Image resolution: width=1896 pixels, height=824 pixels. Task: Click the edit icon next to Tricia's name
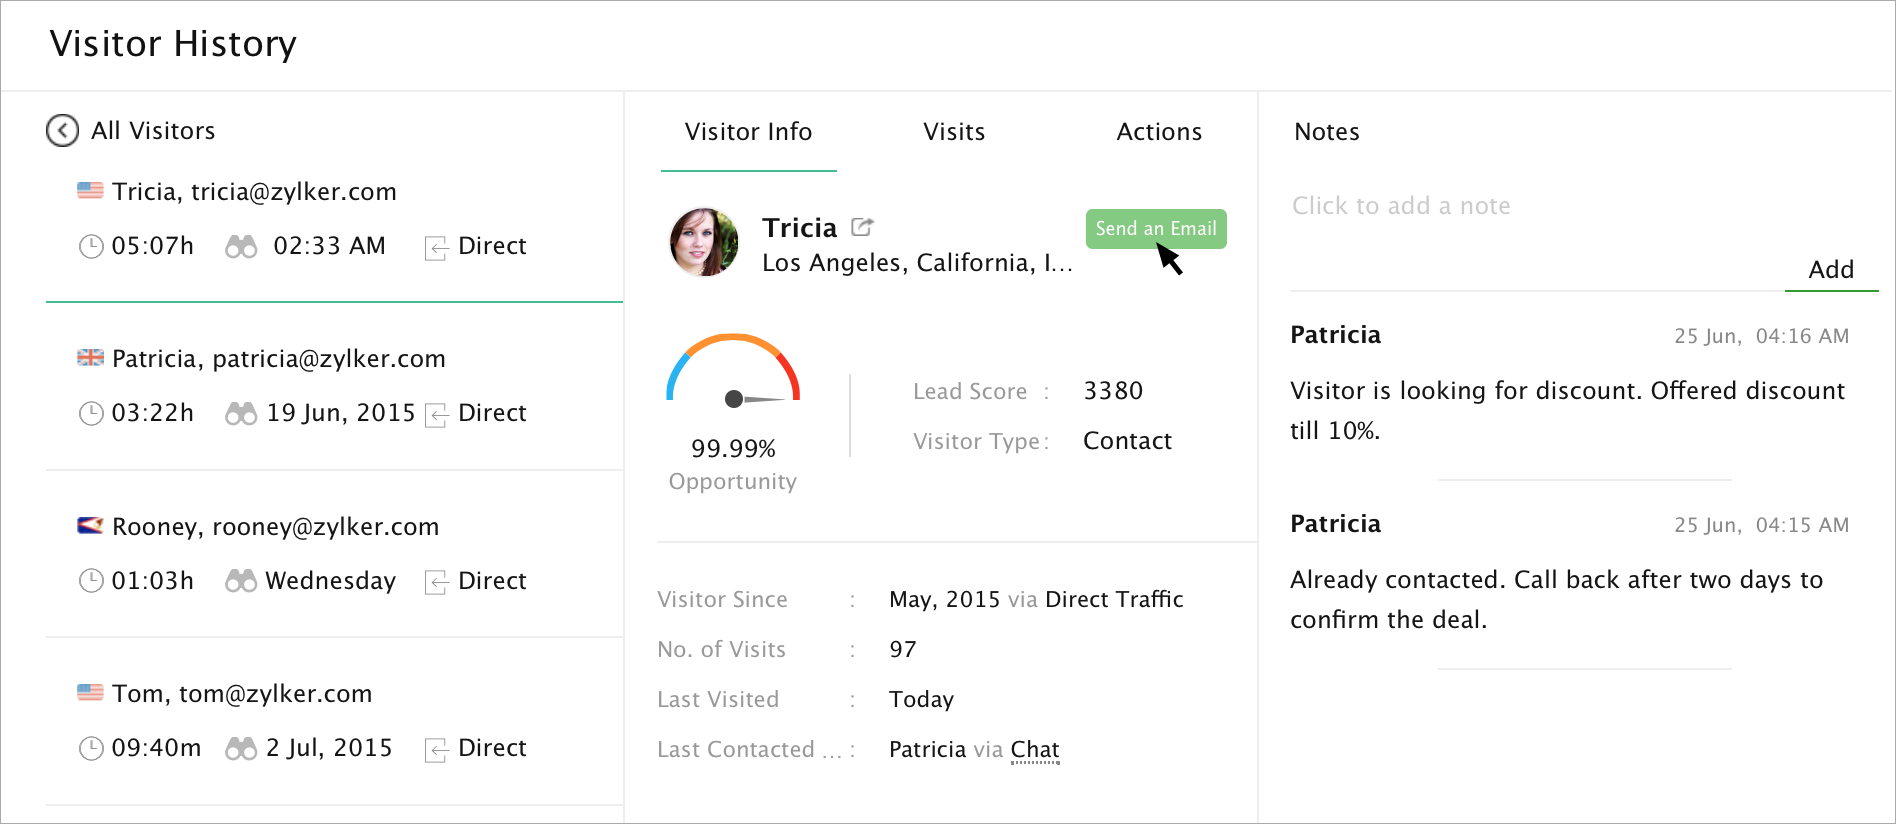[862, 227]
